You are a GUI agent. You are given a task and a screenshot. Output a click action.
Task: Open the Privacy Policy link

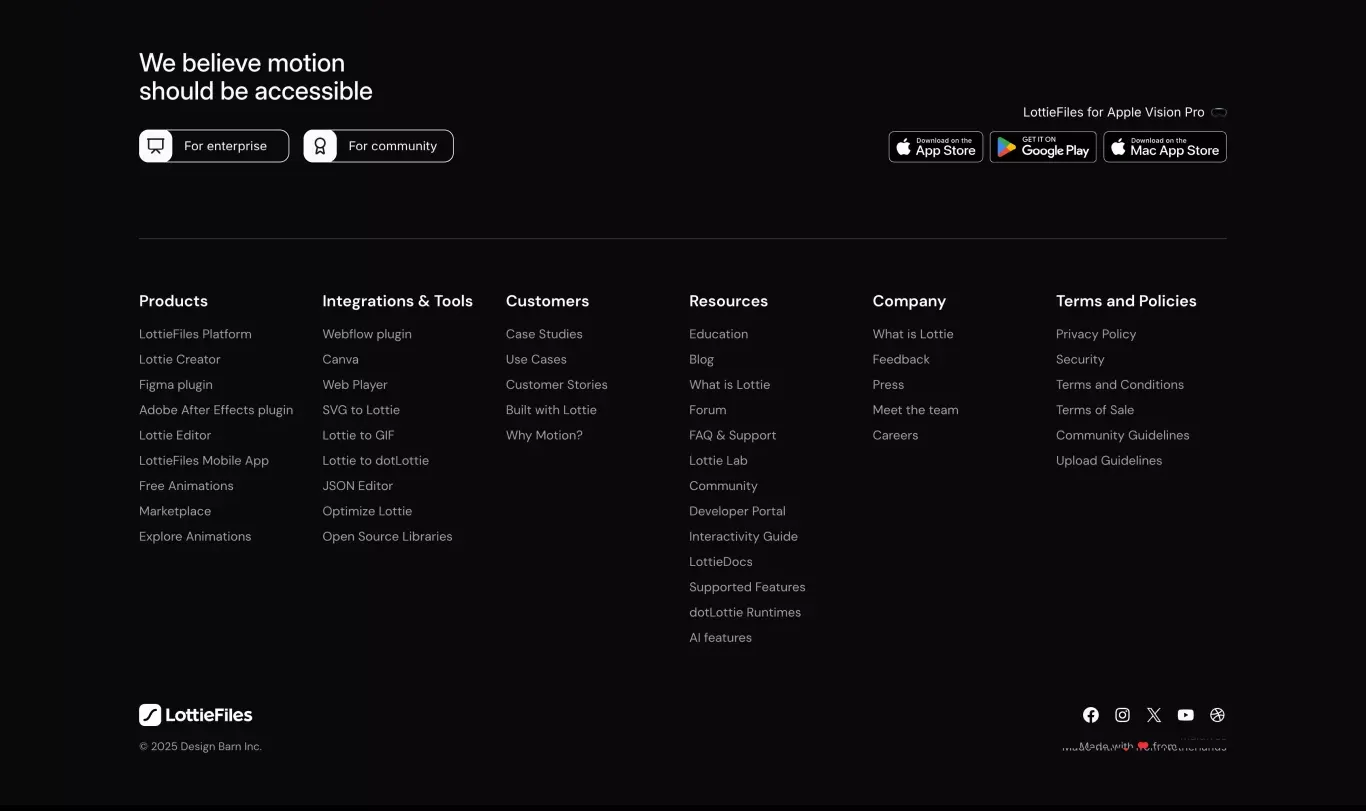tap(1096, 334)
